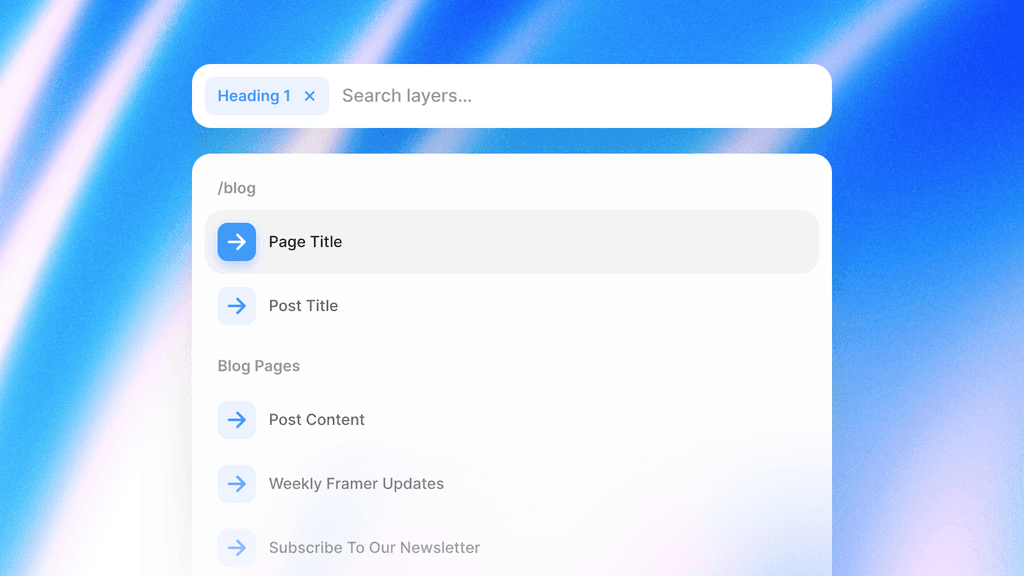Click the arrow icon beside Weekly Framer Updates

[236, 484]
